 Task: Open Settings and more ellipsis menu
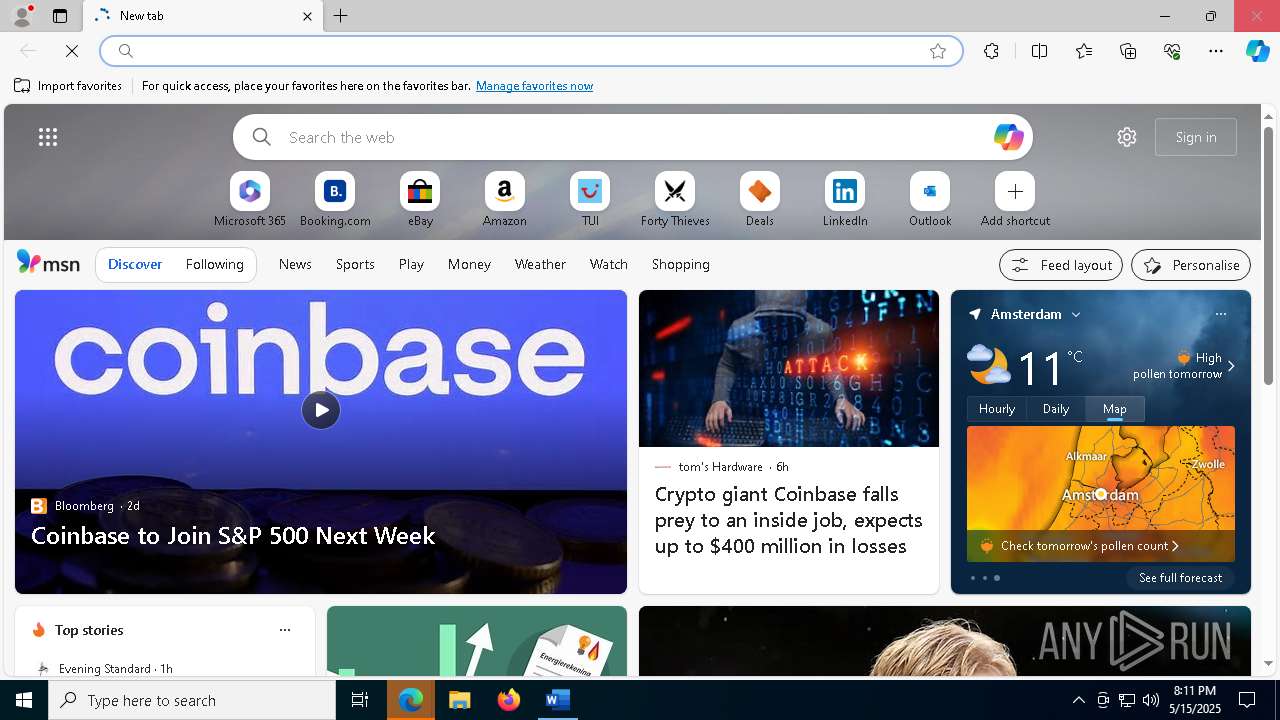pos(1216,51)
